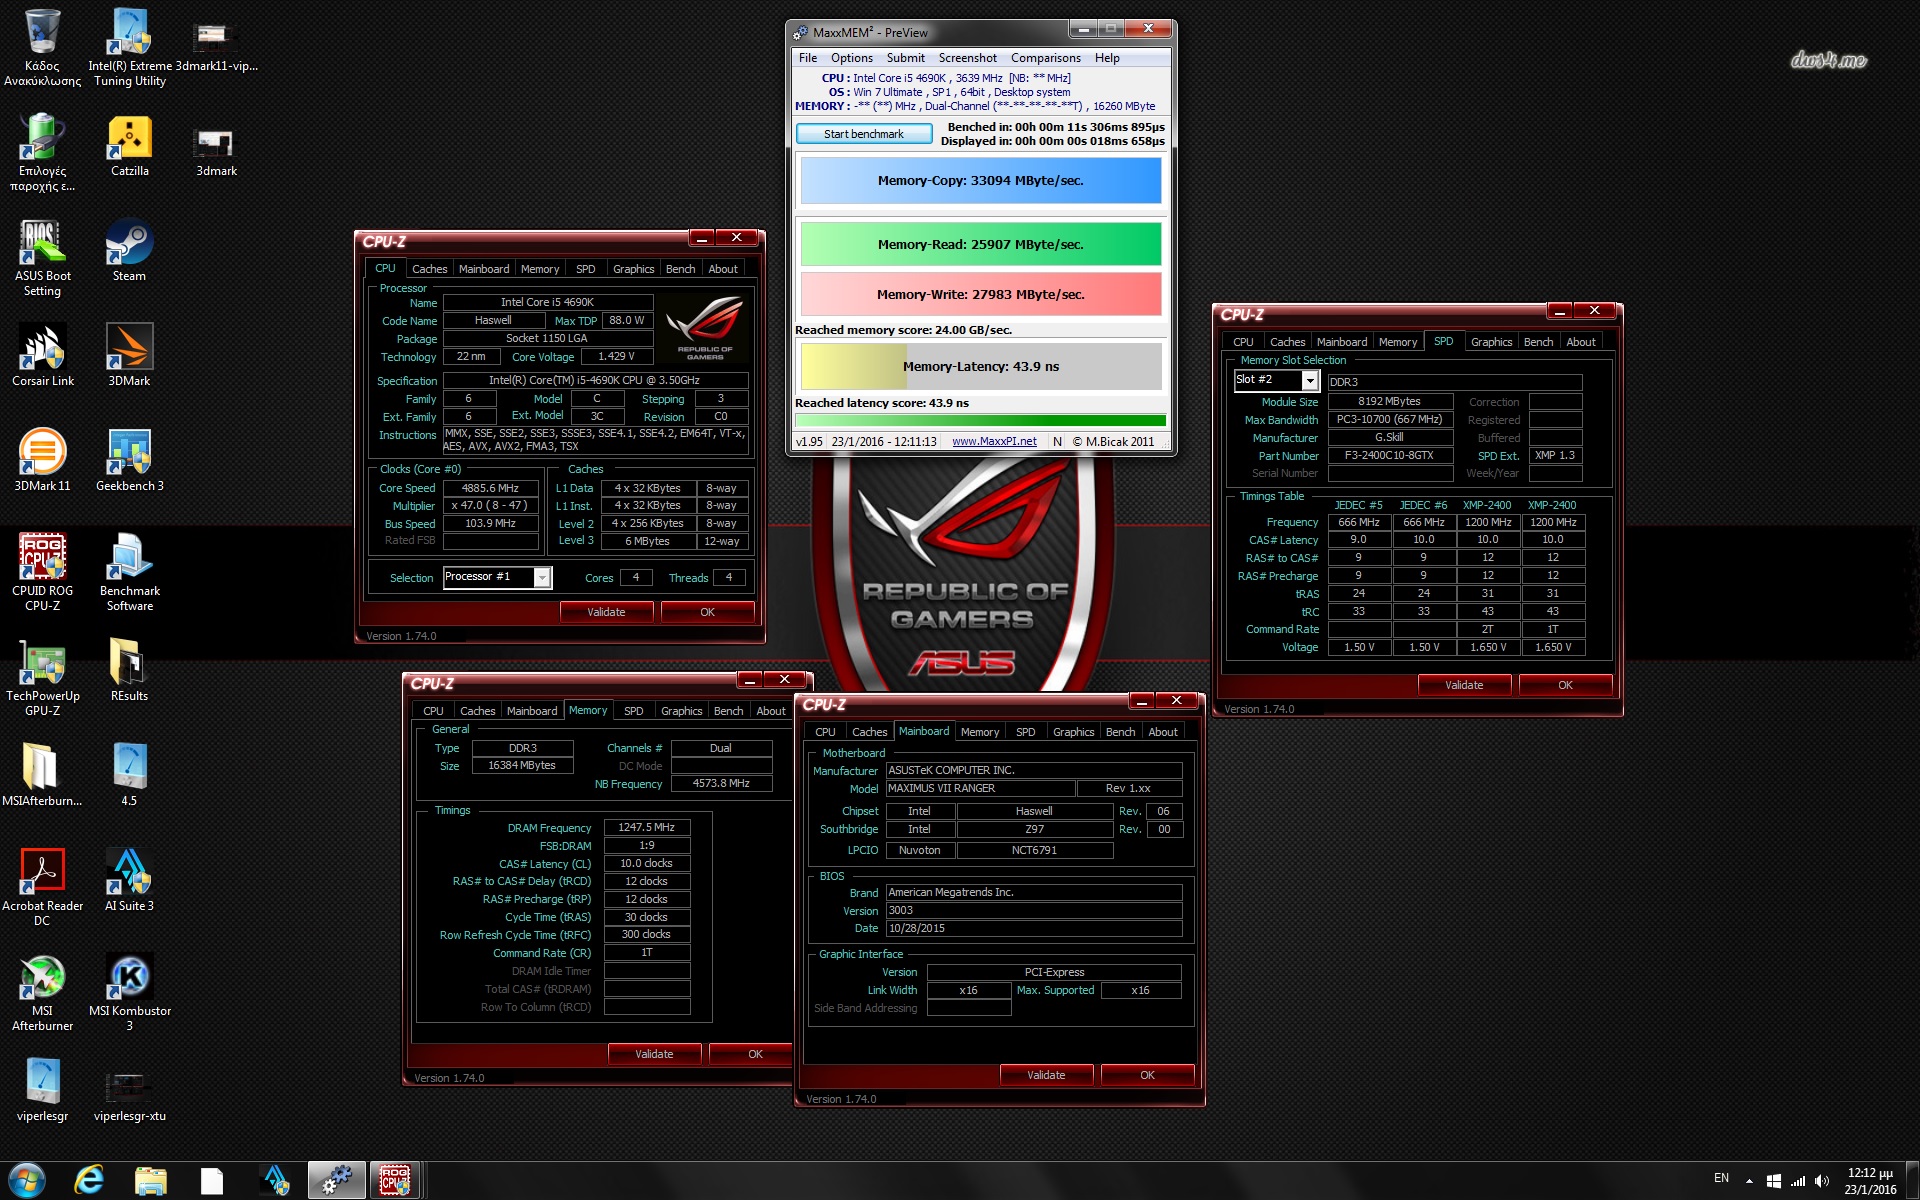
Task: Open the taskbar clock showing 12:12
Action: [x=1869, y=1181]
